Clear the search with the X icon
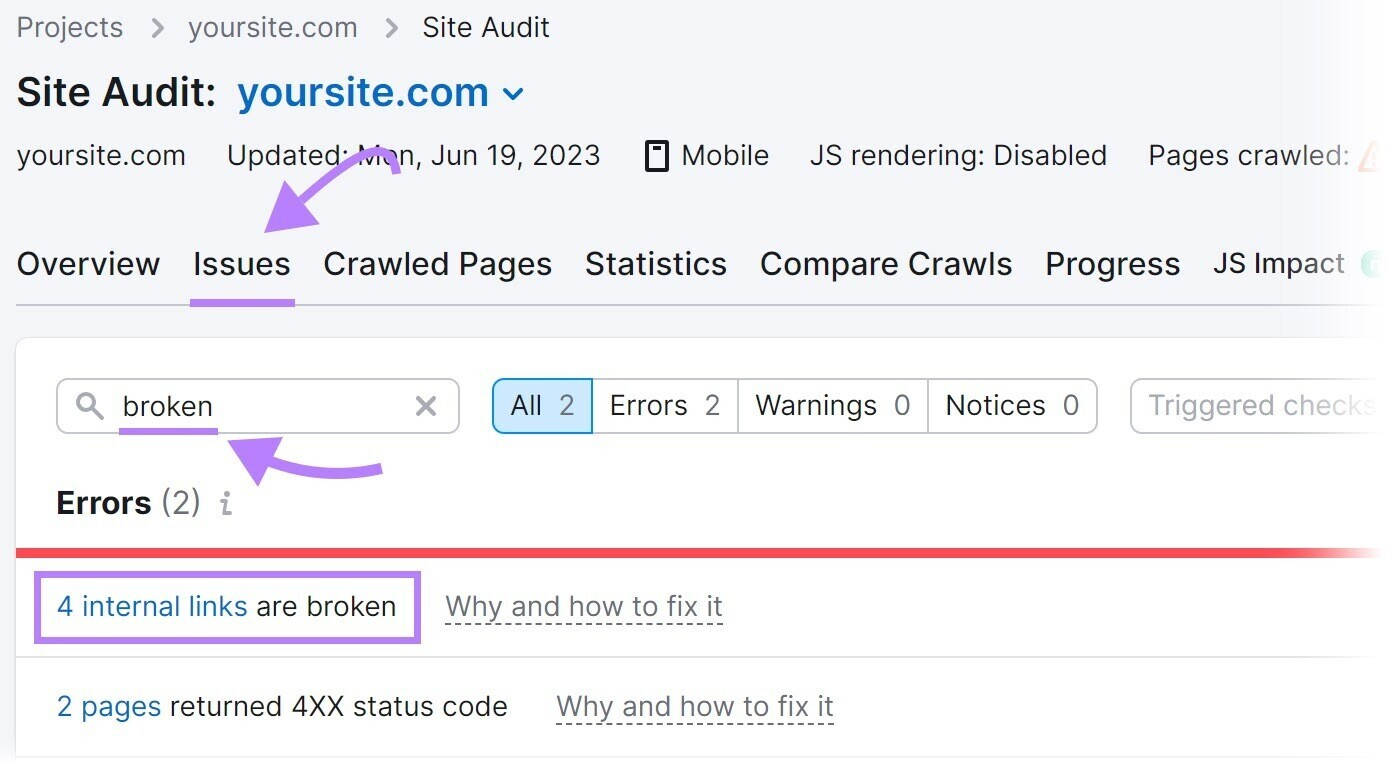The height and width of the screenshot is (772, 1393). coord(426,406)
